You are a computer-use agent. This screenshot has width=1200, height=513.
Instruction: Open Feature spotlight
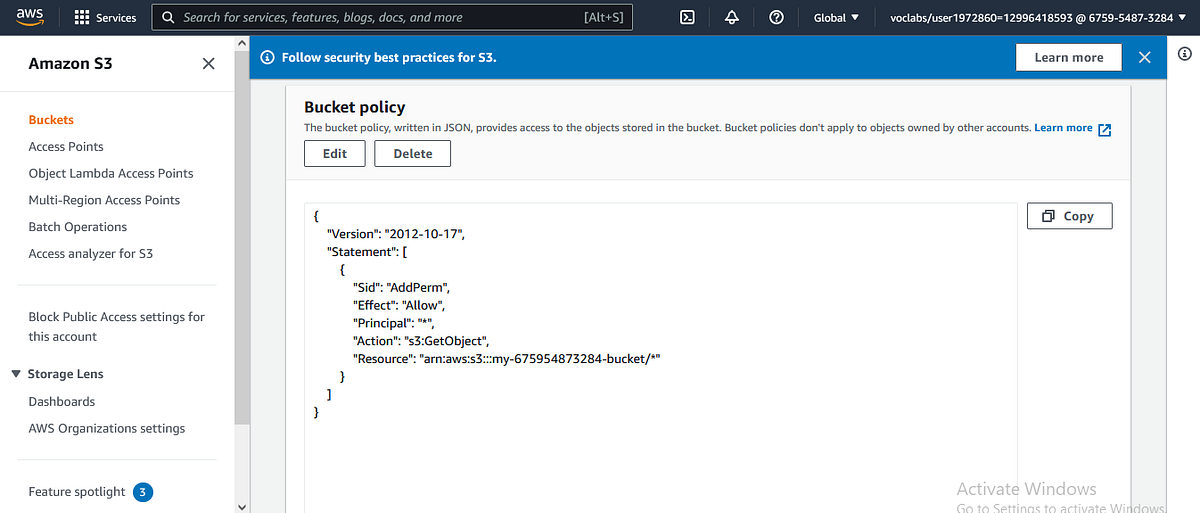click(x=77, y=492)
